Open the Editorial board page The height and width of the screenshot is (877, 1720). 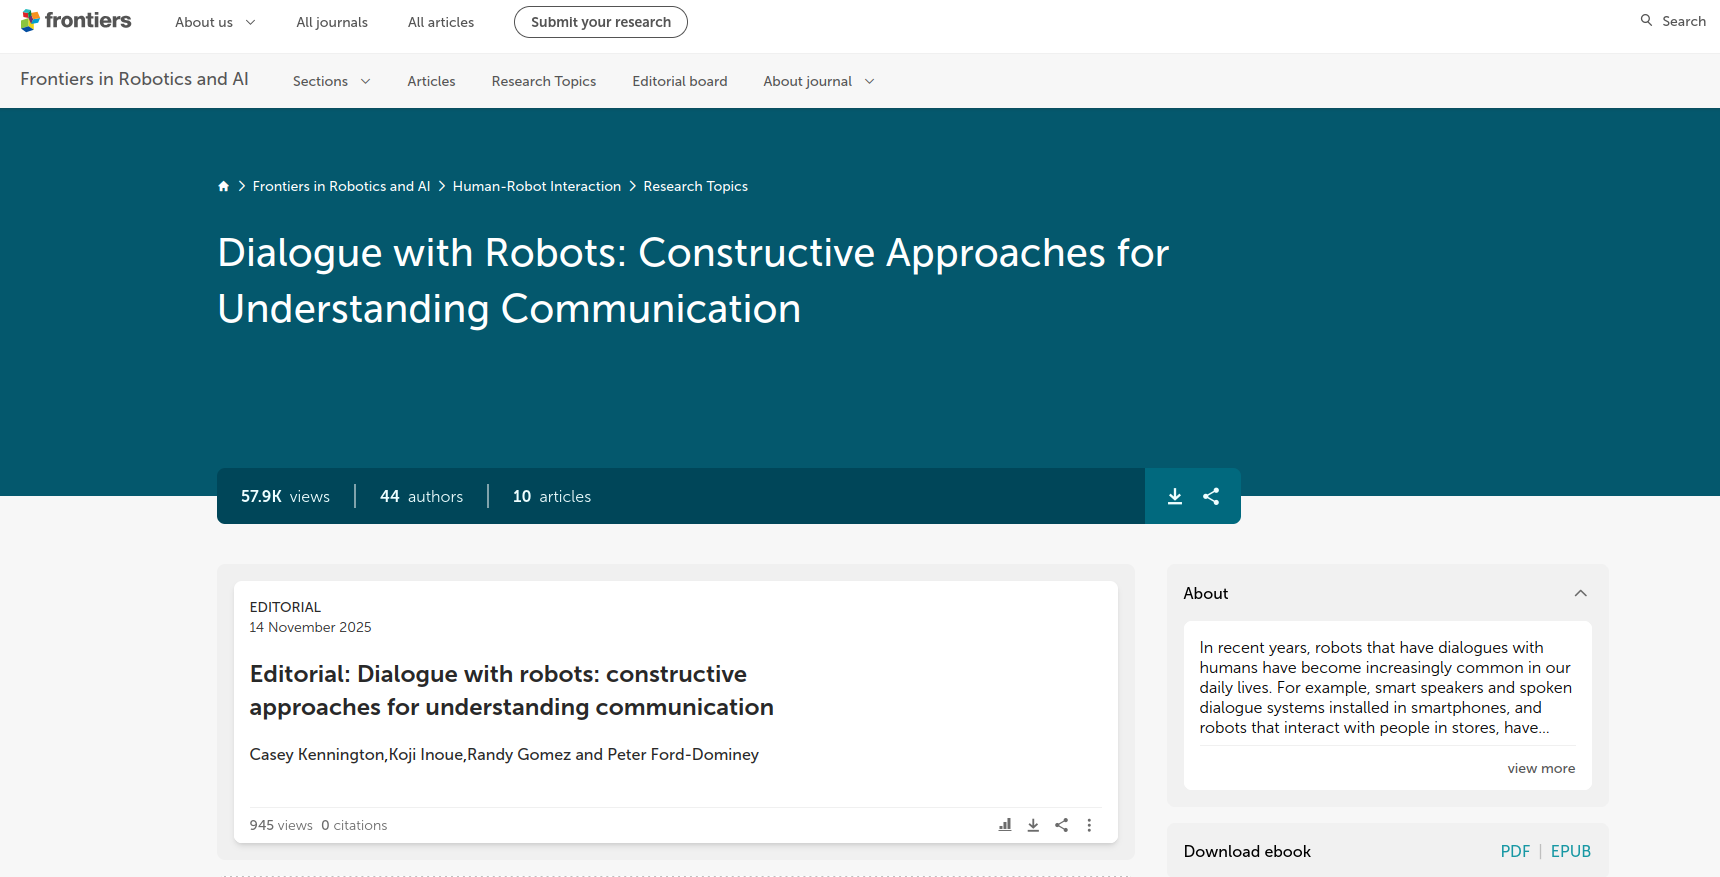pos(679,81)
